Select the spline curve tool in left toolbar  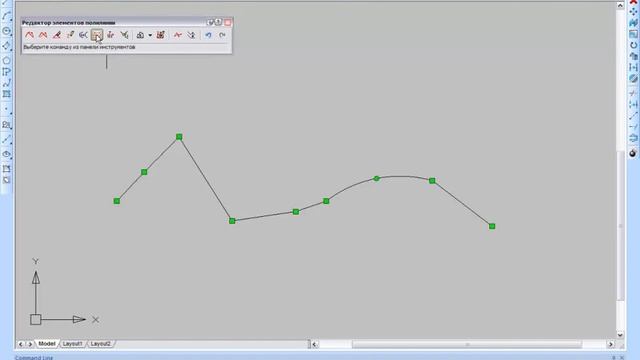[6, 83]
